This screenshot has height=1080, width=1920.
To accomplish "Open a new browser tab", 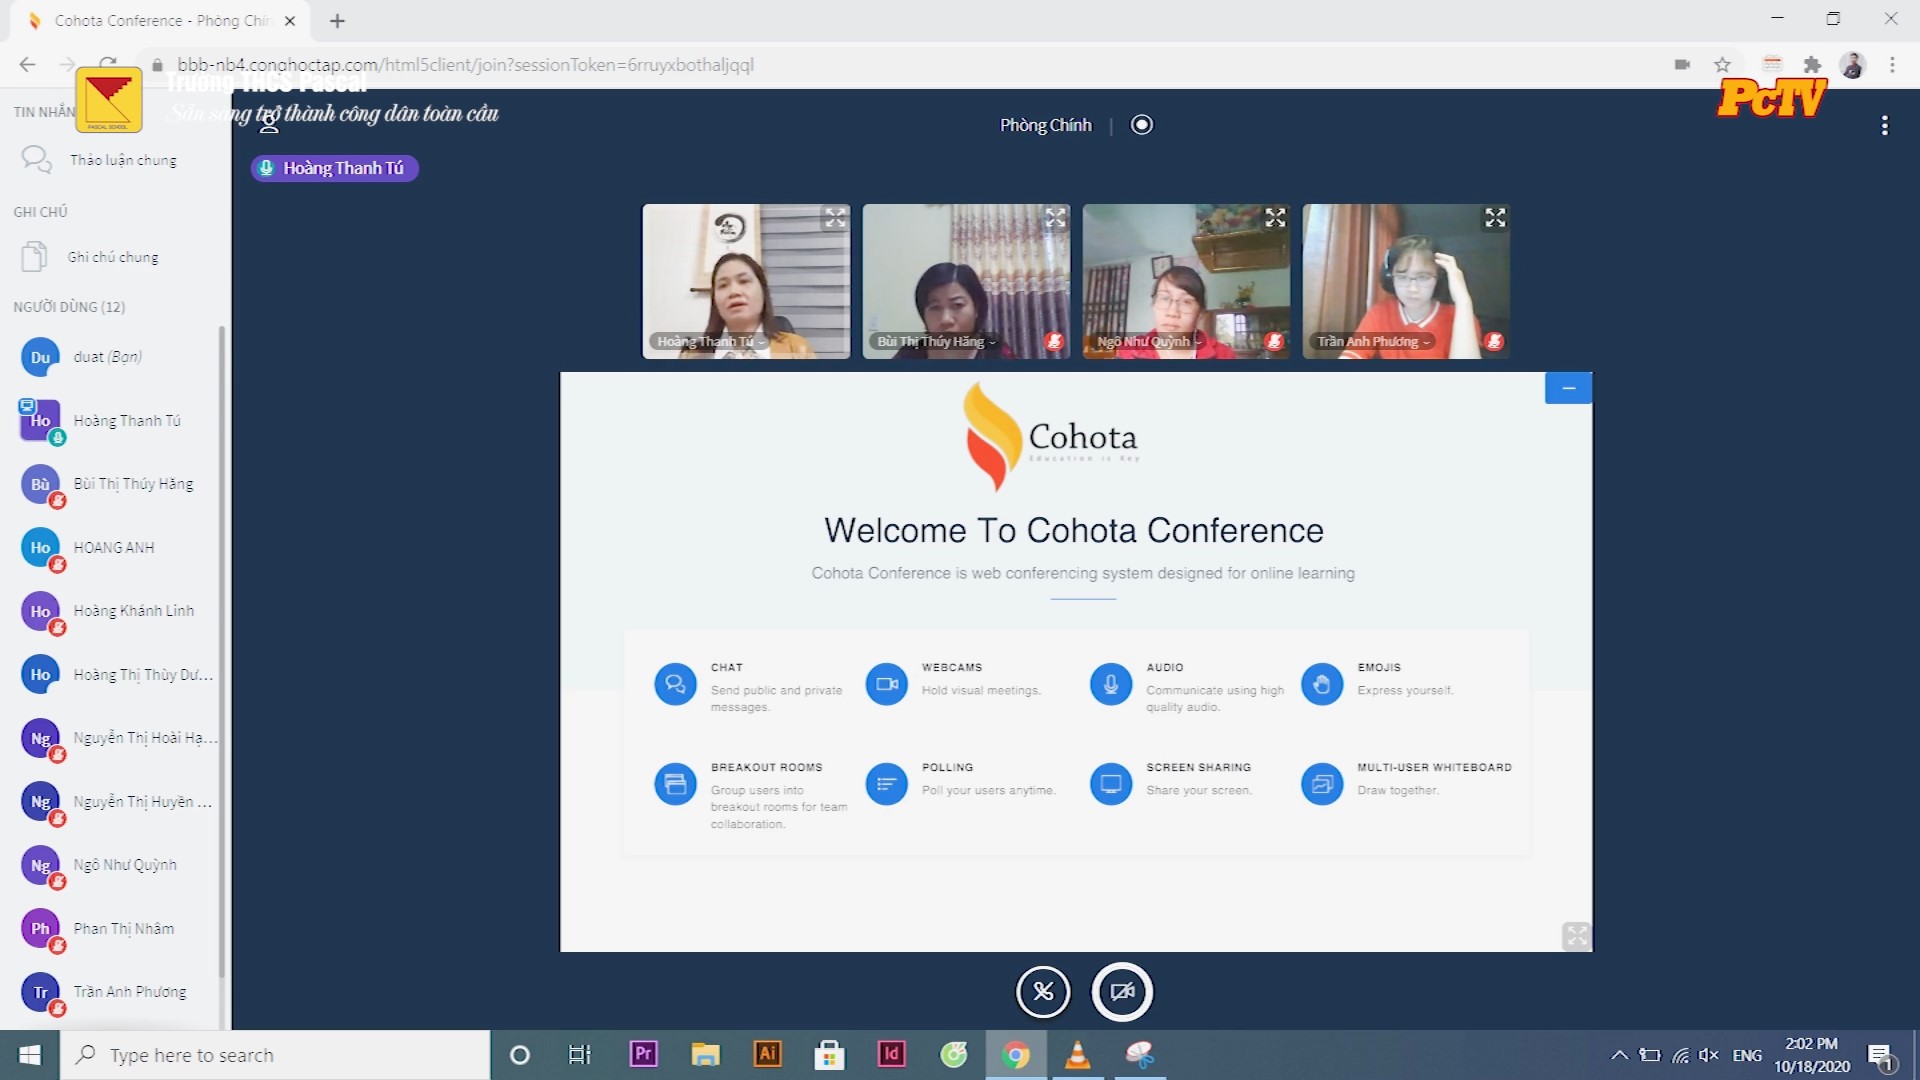I will pos(337,20).
